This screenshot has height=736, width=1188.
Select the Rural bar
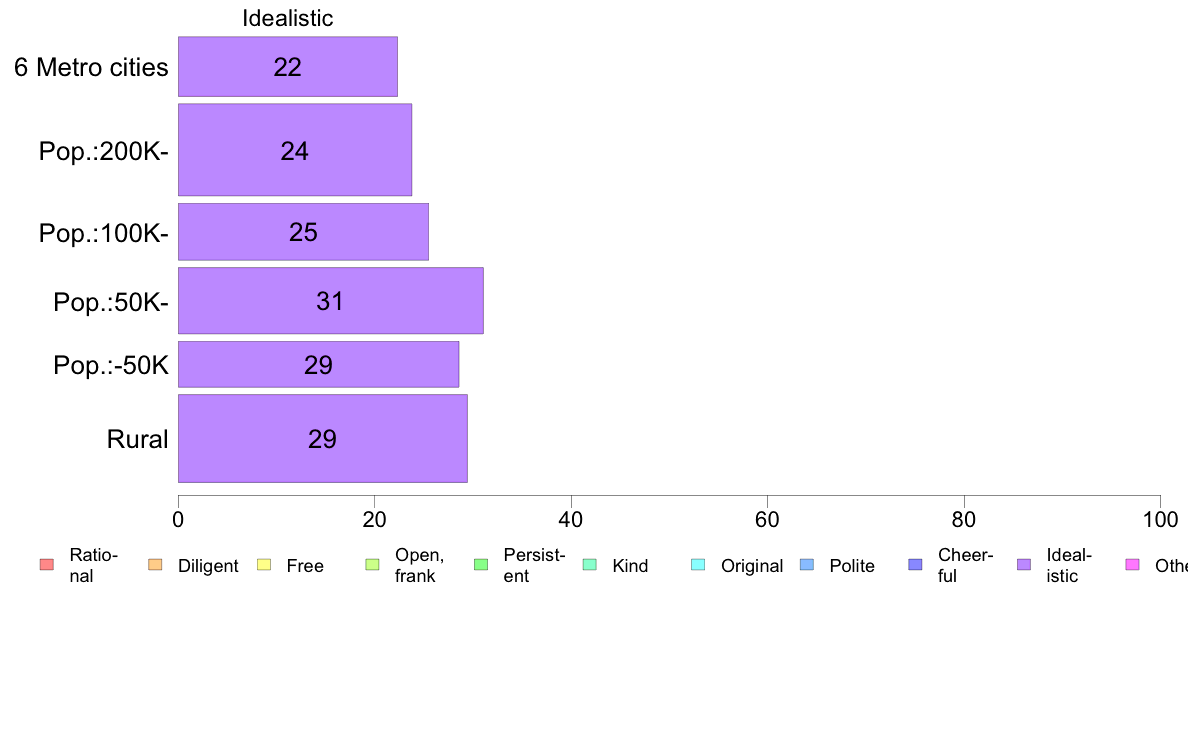(x=323, y=438)
